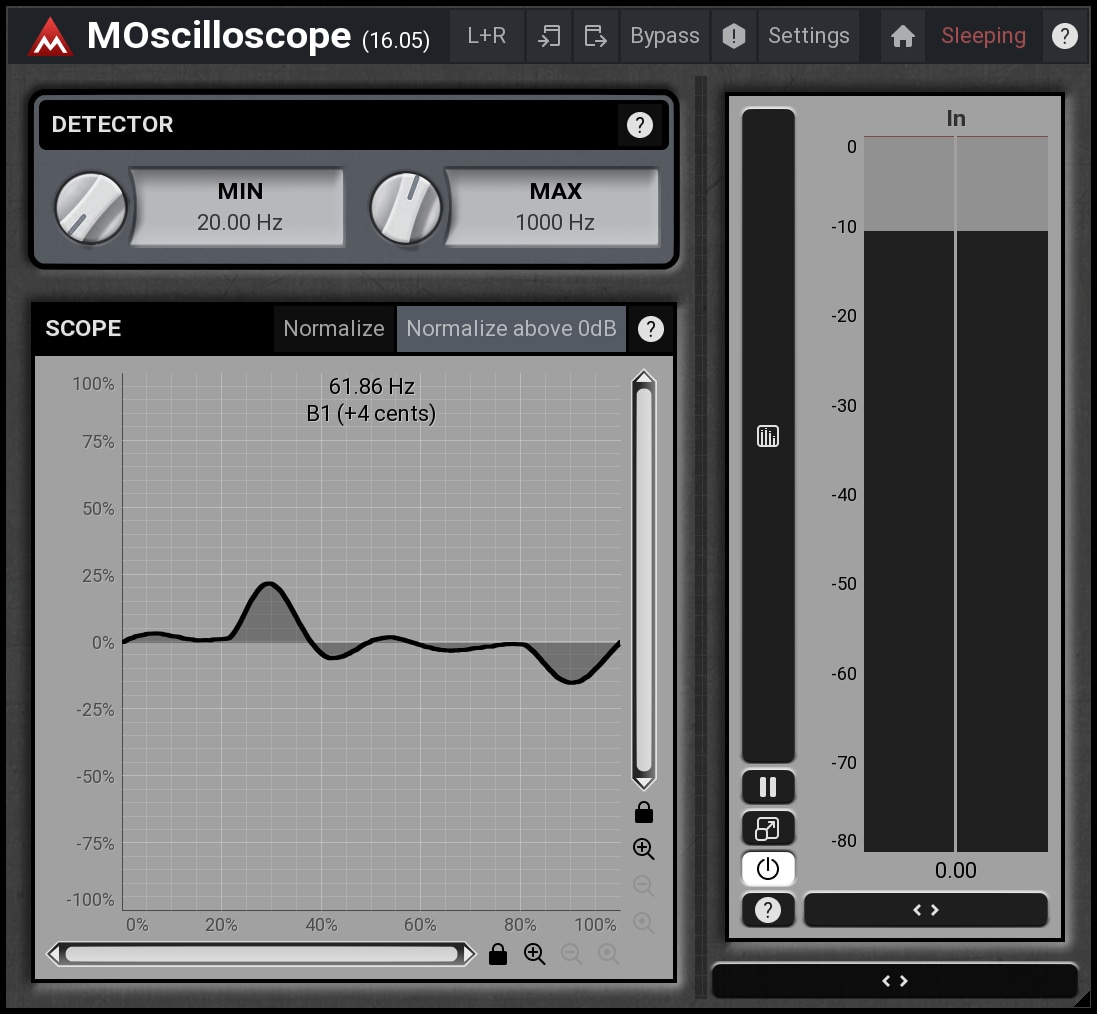The height and width of the screenshot is (1014, 1097).
Task: Toggle Normalize above 0dB
Action: [511, 328]
